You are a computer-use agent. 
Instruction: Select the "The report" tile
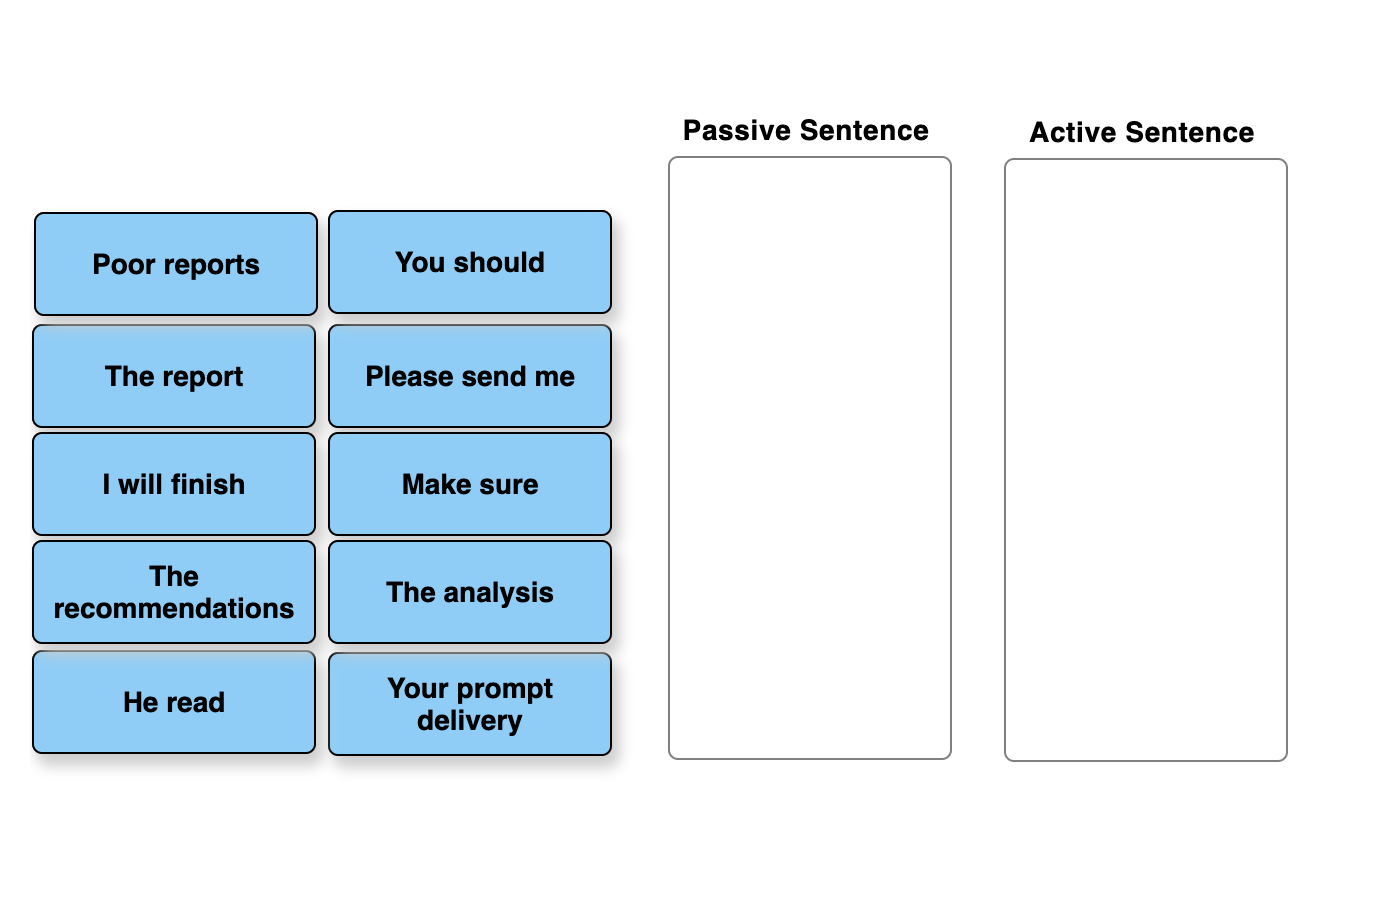point(174,376)
